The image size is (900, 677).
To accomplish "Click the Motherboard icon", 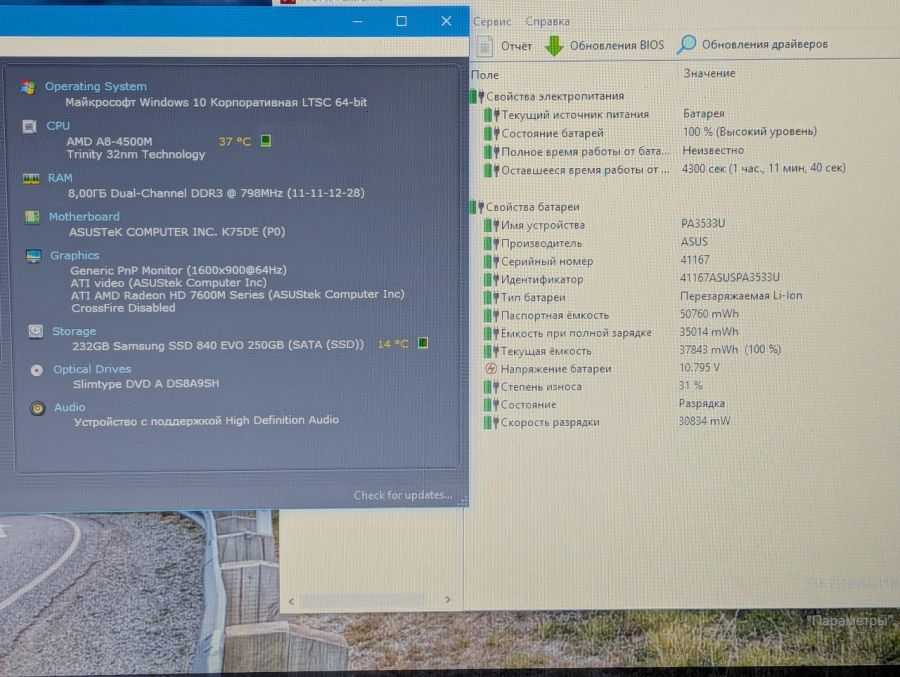I will pyautogui.click(x=32, y=217).
